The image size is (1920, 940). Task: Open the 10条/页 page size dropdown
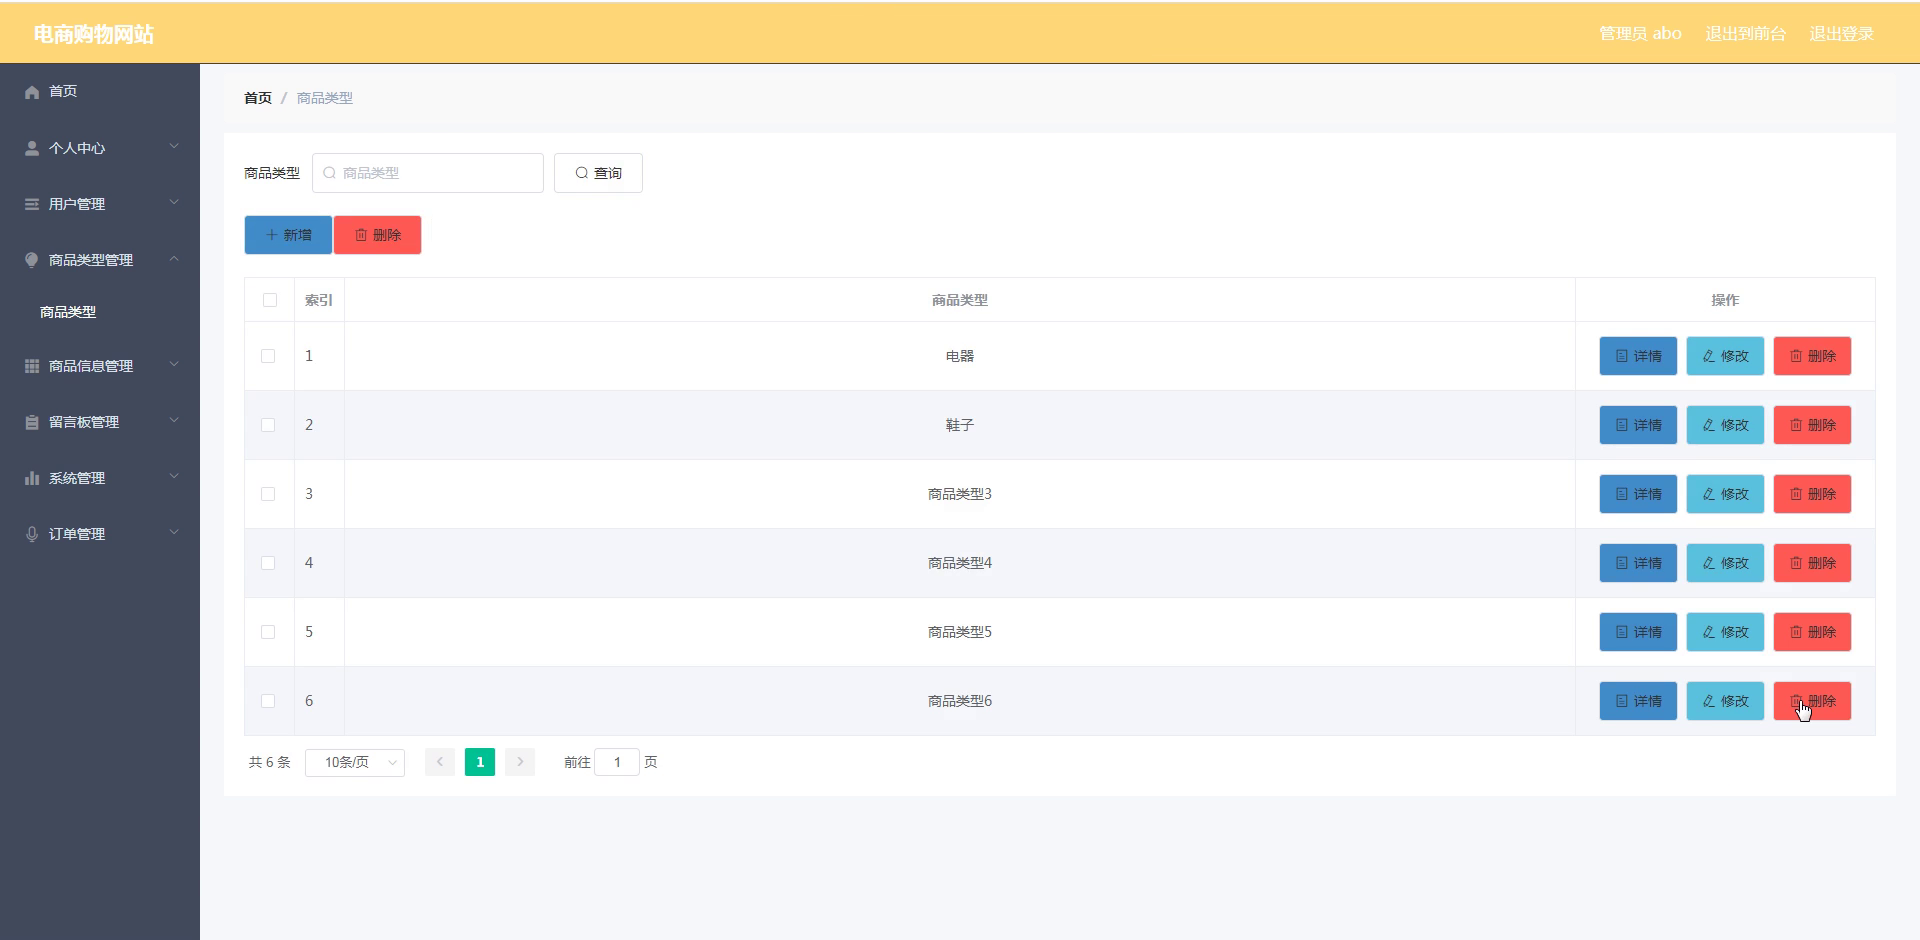(355, 762)
